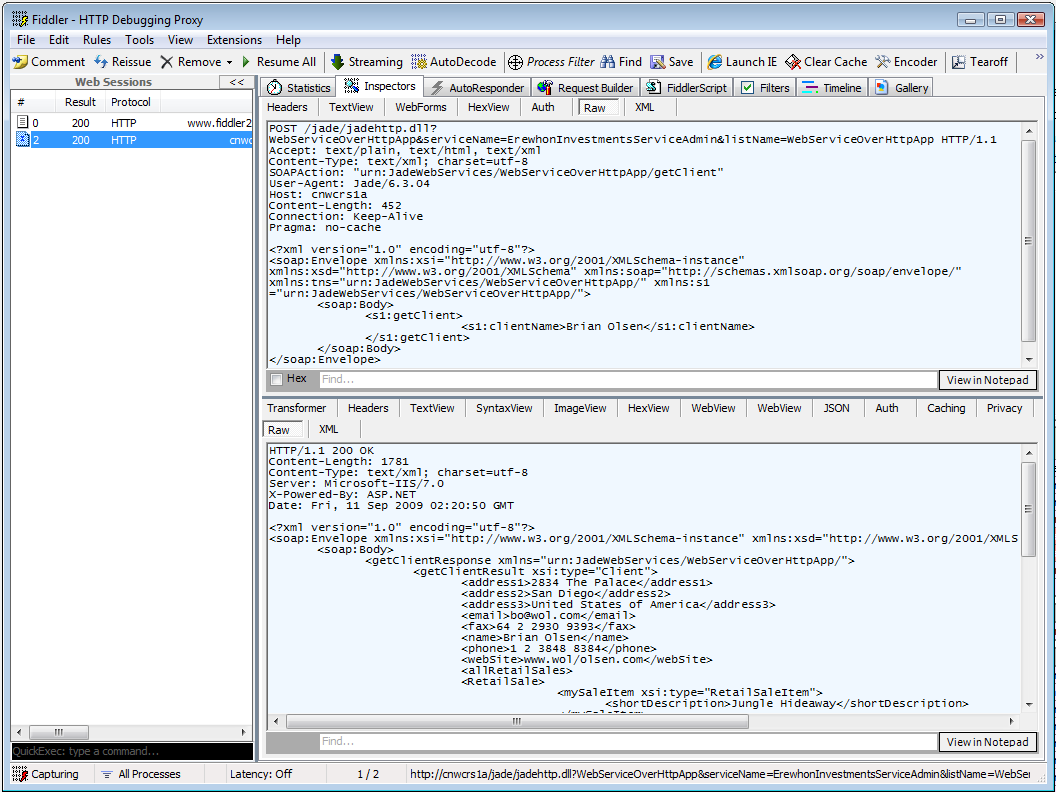Open the Edit menu
The width and height of the screenshot is (1056, 792).
point(59,40)
